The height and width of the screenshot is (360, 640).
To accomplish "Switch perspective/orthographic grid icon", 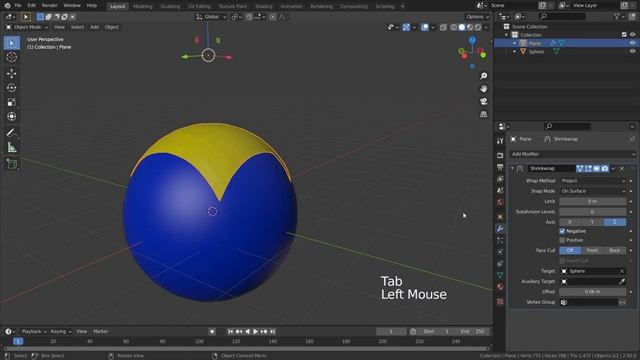I will pyautogui.click(x=484, y=114).
